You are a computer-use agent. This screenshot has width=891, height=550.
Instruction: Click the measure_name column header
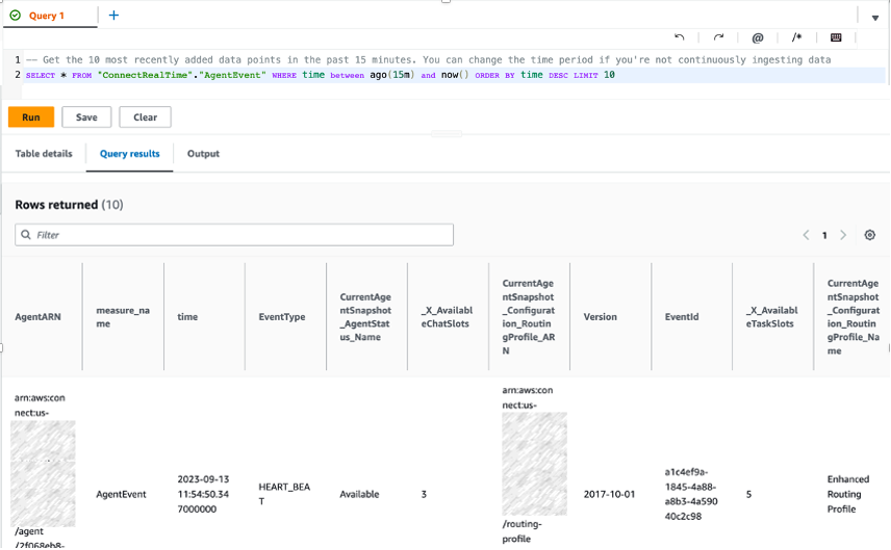(x=123, y=316)
